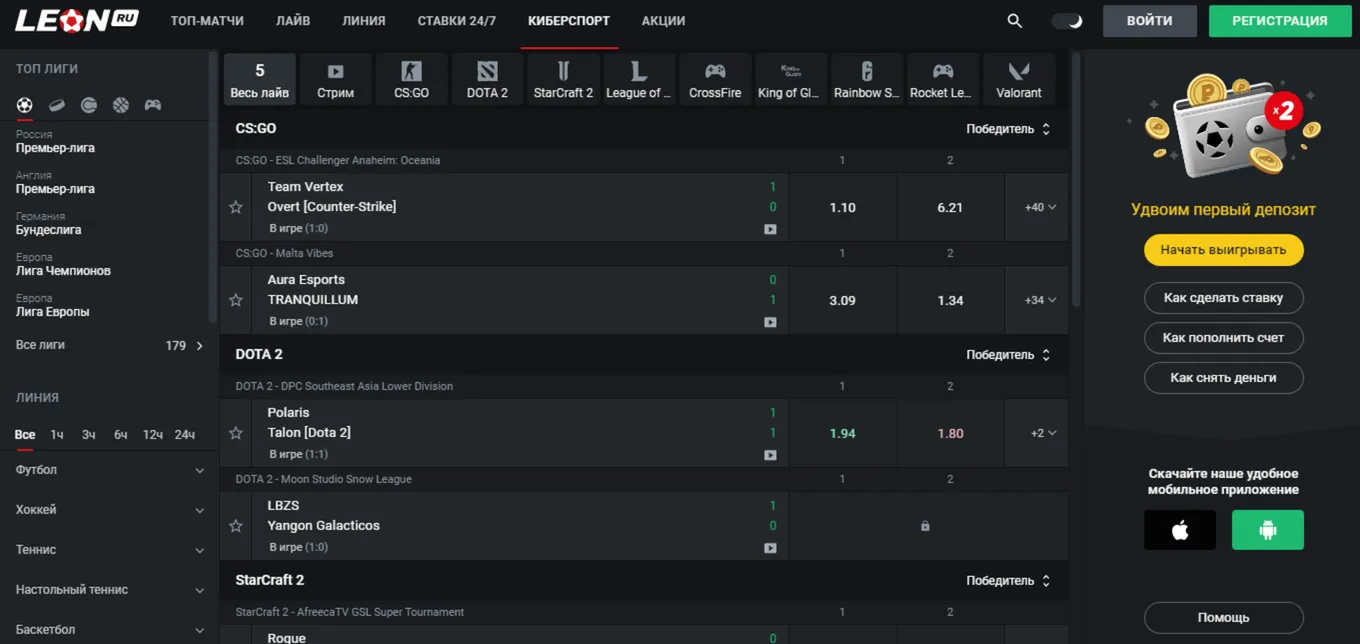The width and height of the screenshot is (1360, 644).
Task: Filter by CrossFire game tile
Action: pyautogui.click(x=716, y=79)
